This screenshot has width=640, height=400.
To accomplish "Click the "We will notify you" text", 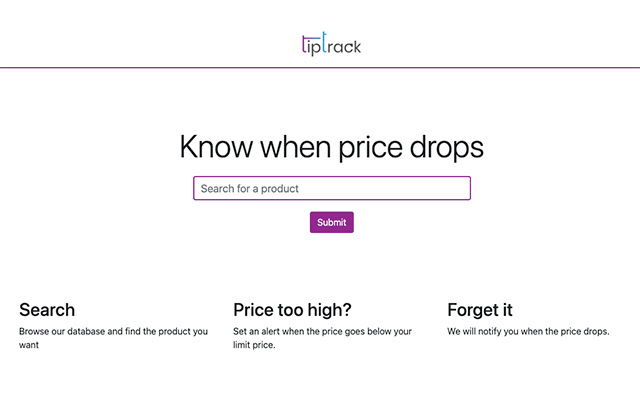I will click(528, 331).
